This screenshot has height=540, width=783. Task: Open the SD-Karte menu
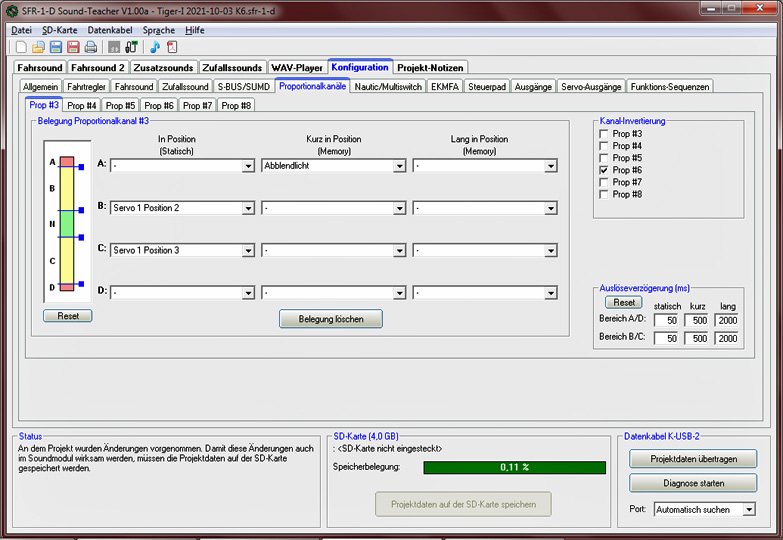tap(59, 30)
